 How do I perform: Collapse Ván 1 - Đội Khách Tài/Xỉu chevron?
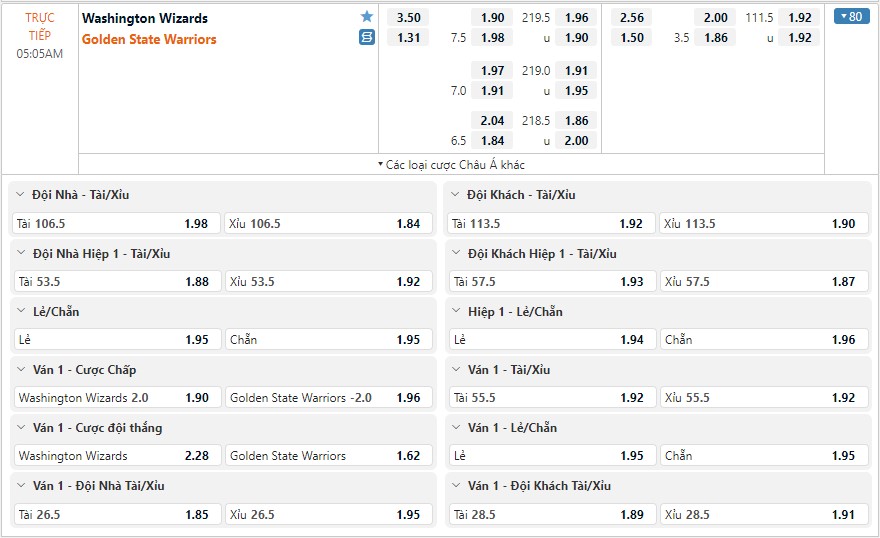[456, 485]
